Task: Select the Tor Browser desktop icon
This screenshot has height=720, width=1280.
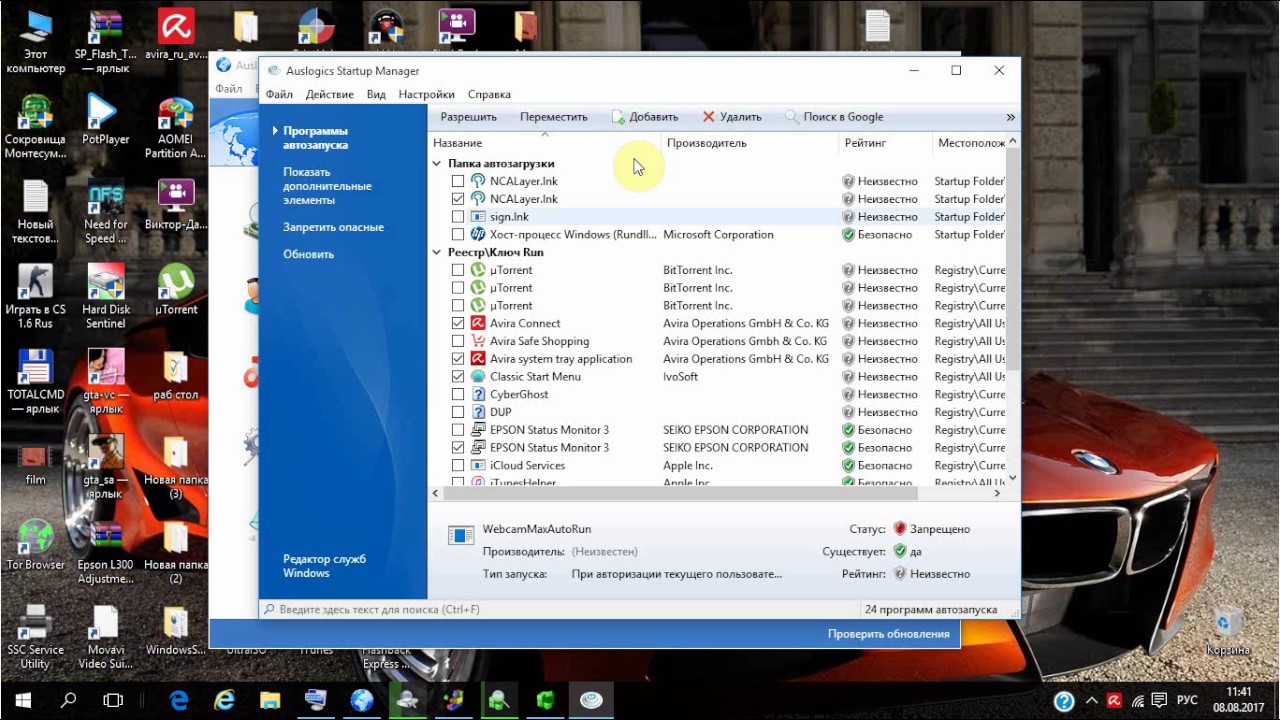Action: coord(35,545)
